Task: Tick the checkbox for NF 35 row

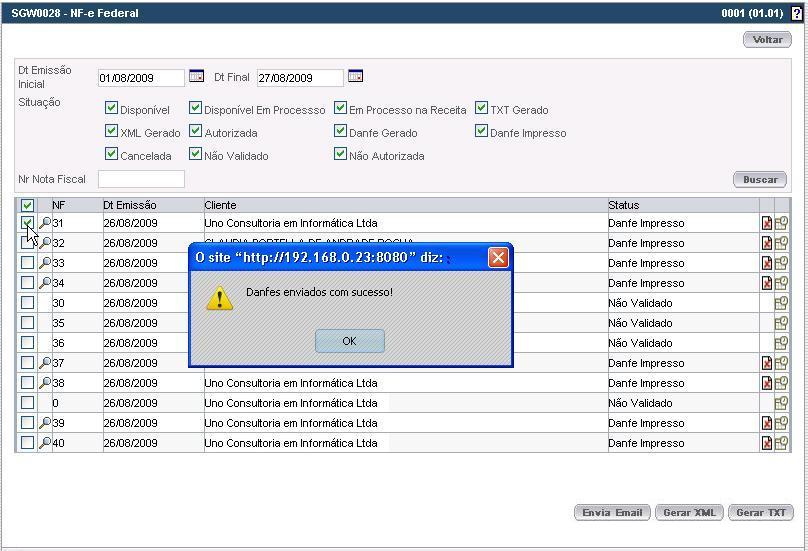Action: [28, 323]
